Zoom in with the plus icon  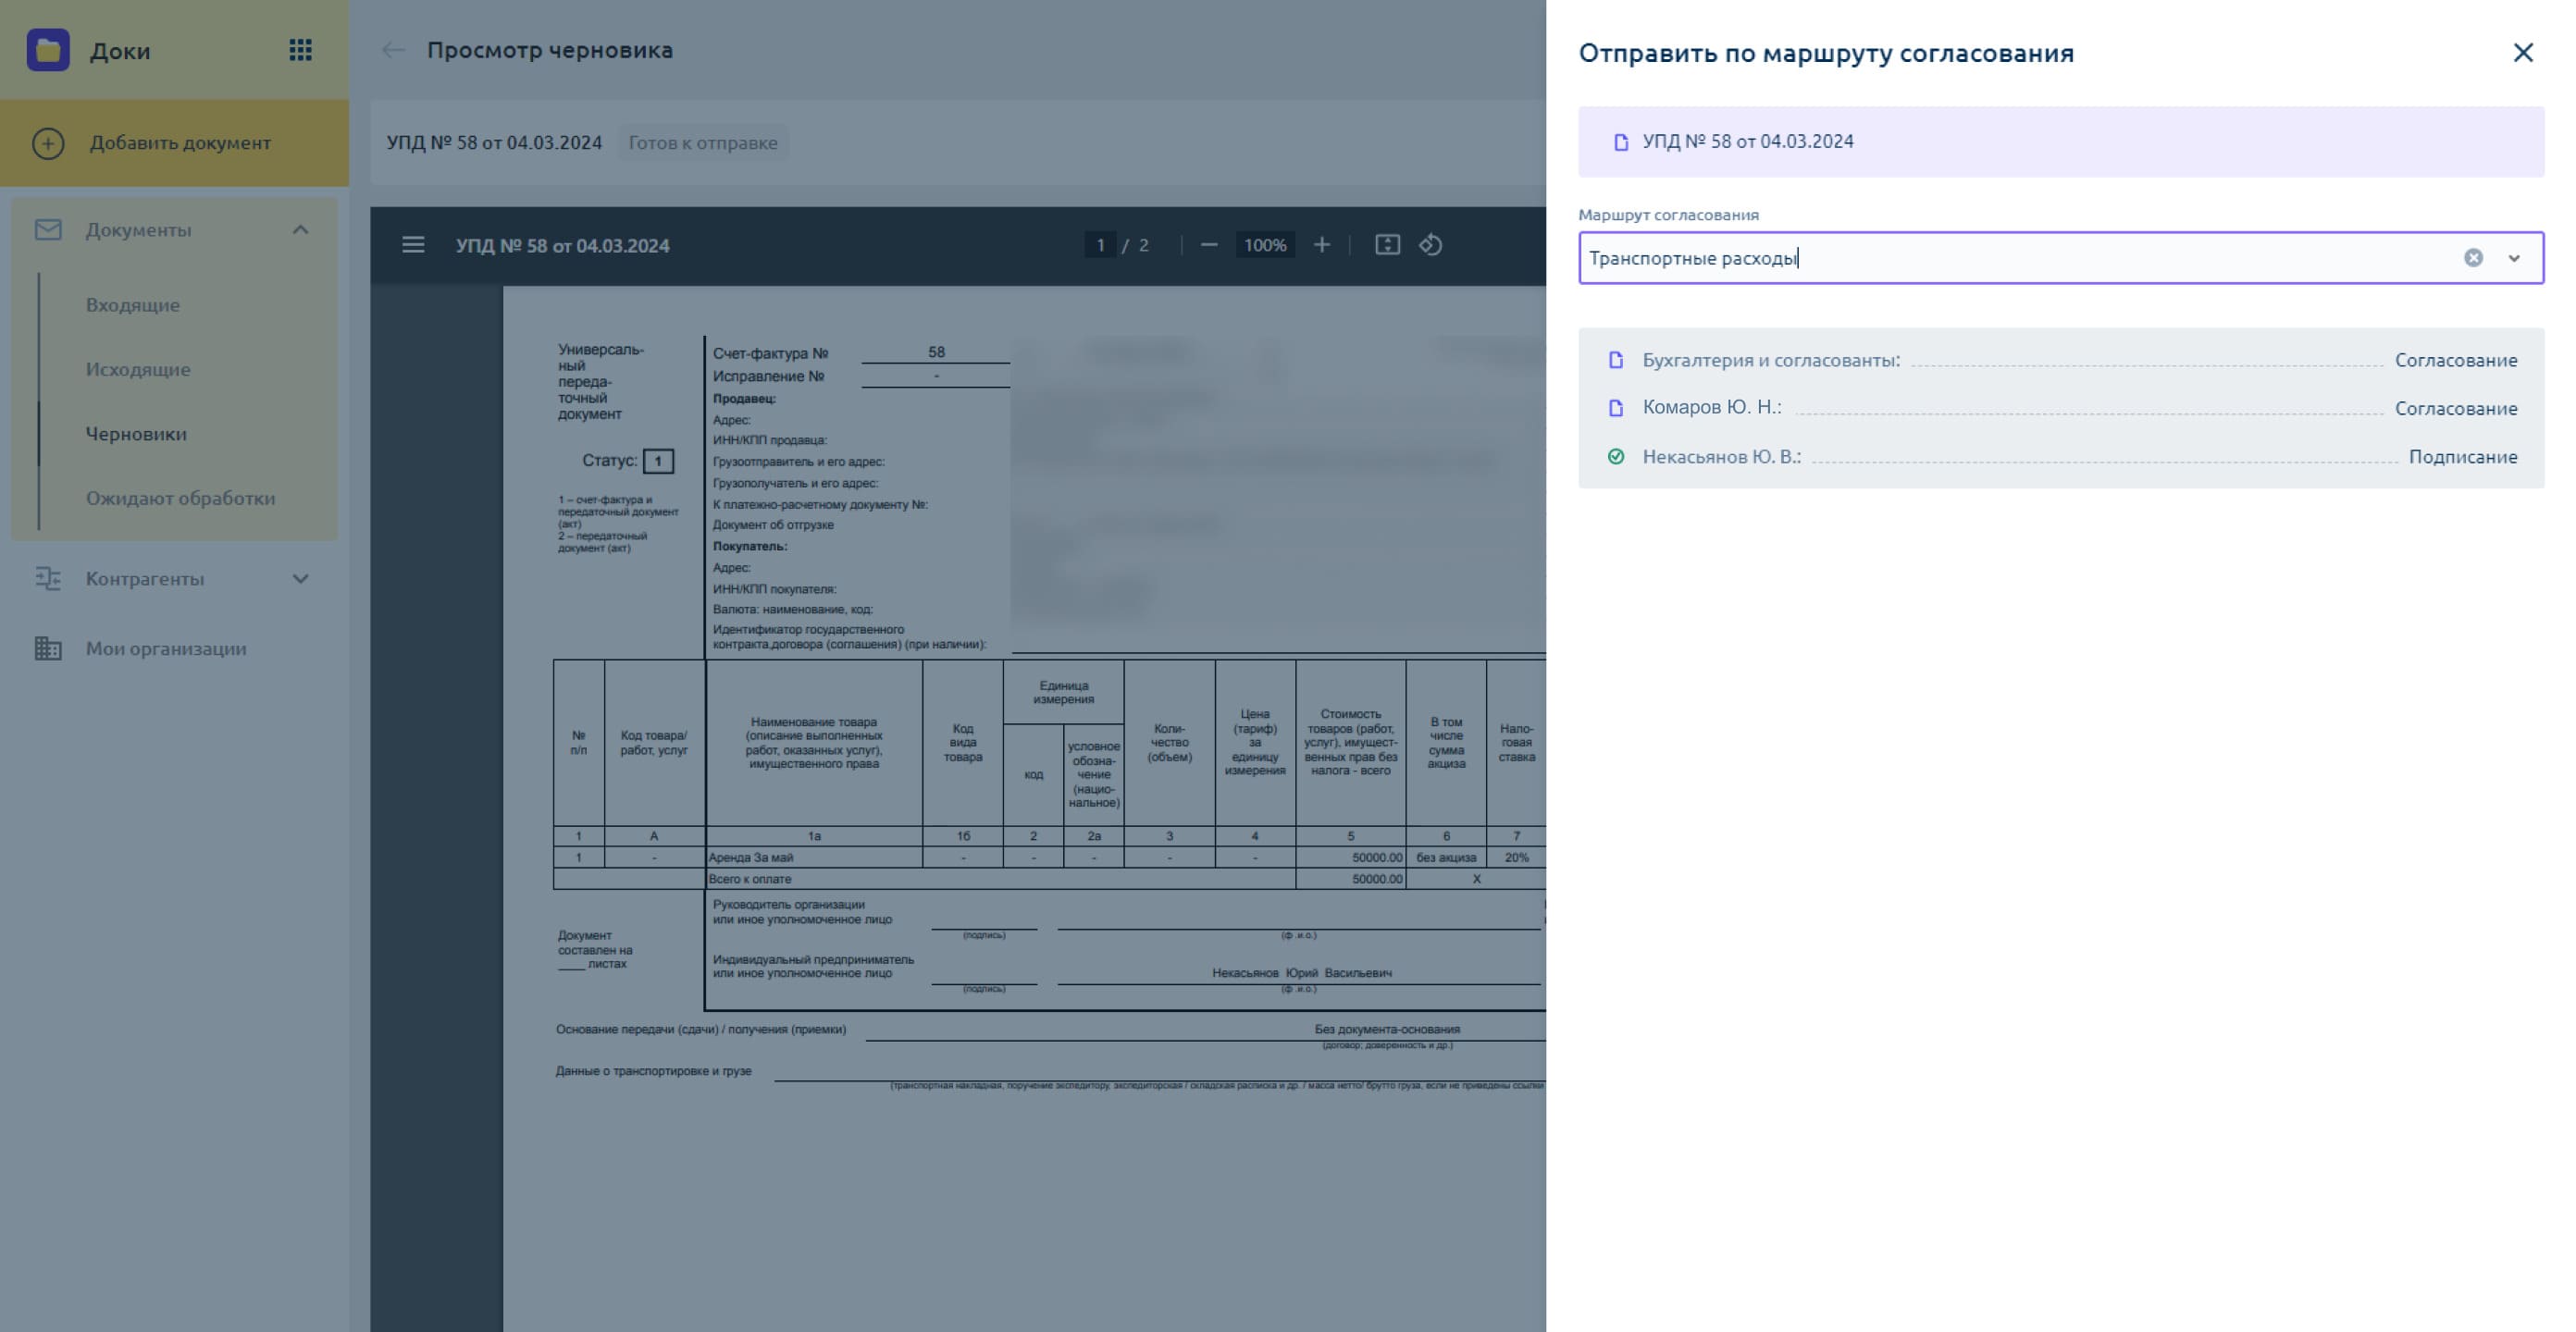pos(1322,245)
